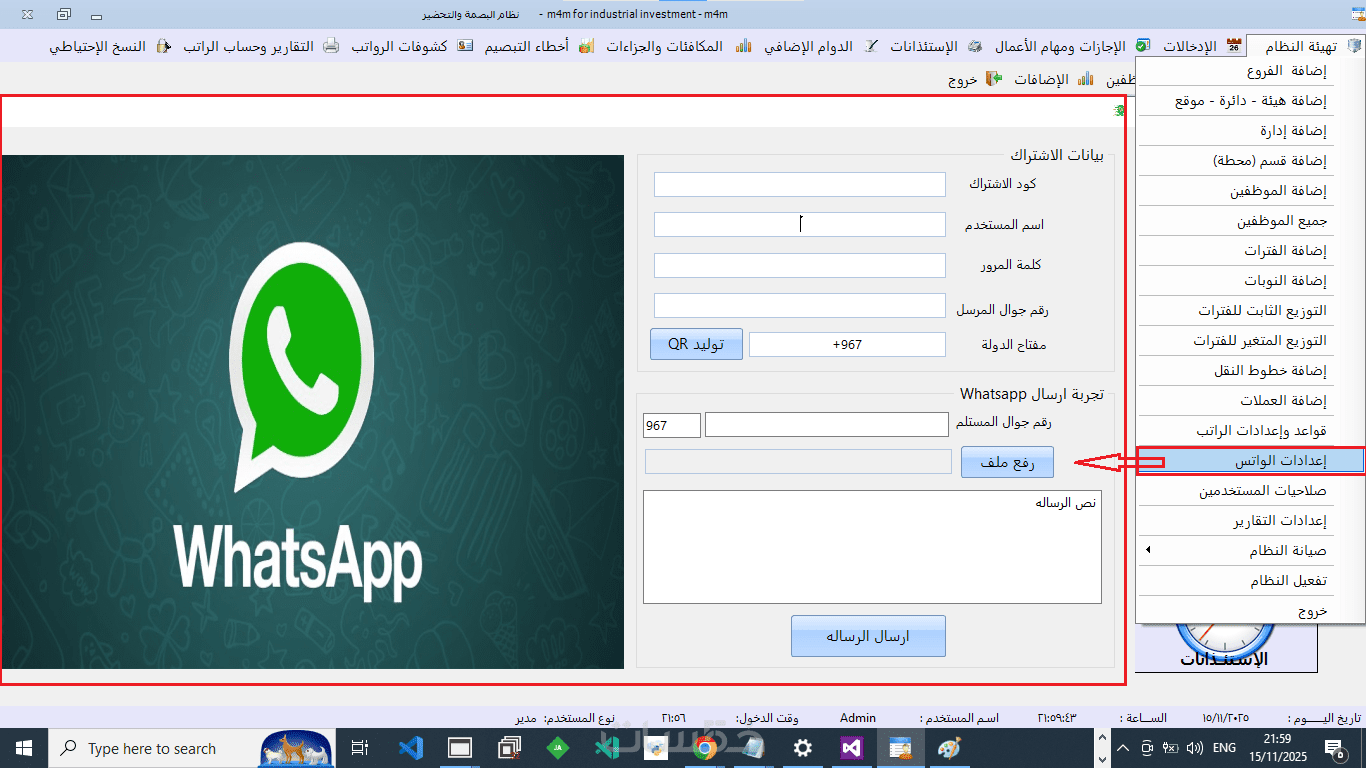Click the ارسال الرساله send button
The height and width of the screenshot is (768, 1366).
(868, 636)
